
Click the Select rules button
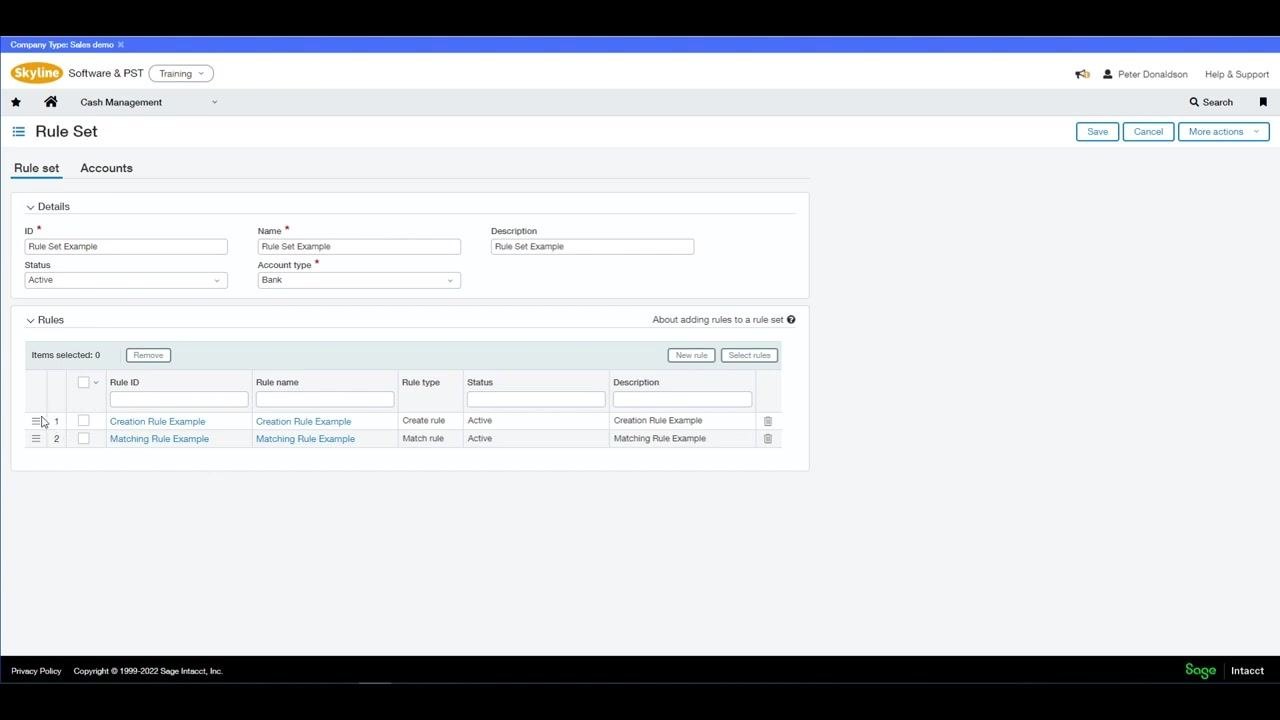pos(749,355)
